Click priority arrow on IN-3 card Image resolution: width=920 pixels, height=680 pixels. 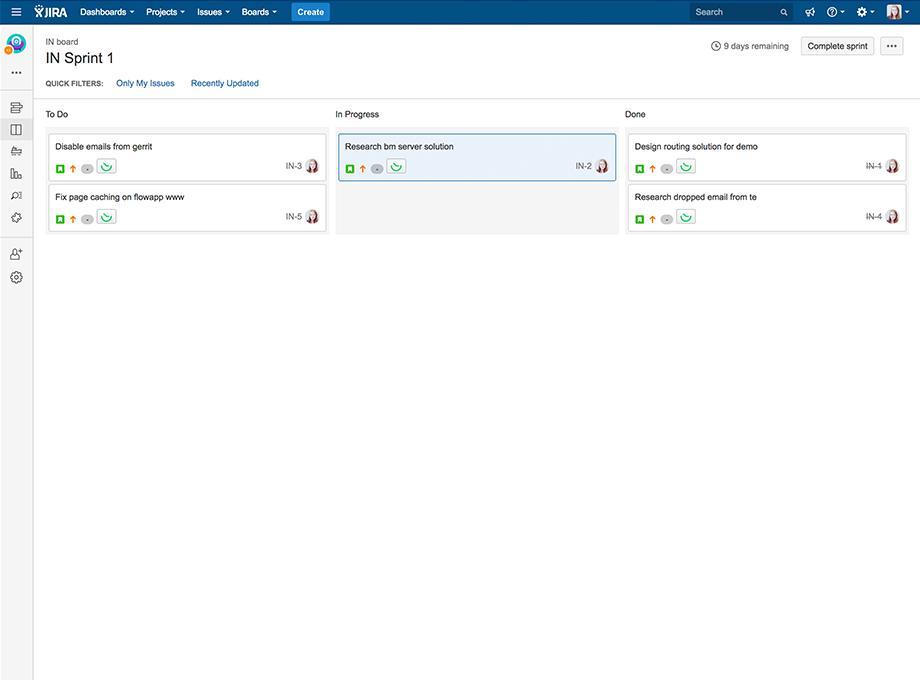click(x=73, y=169)
